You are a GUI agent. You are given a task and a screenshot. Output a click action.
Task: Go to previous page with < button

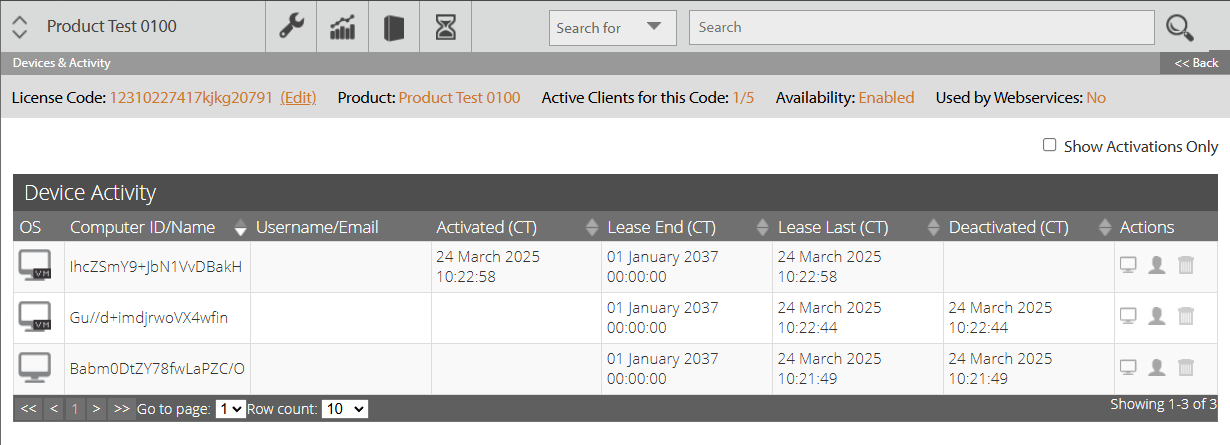pyautogui.click(x=54, y=408)
